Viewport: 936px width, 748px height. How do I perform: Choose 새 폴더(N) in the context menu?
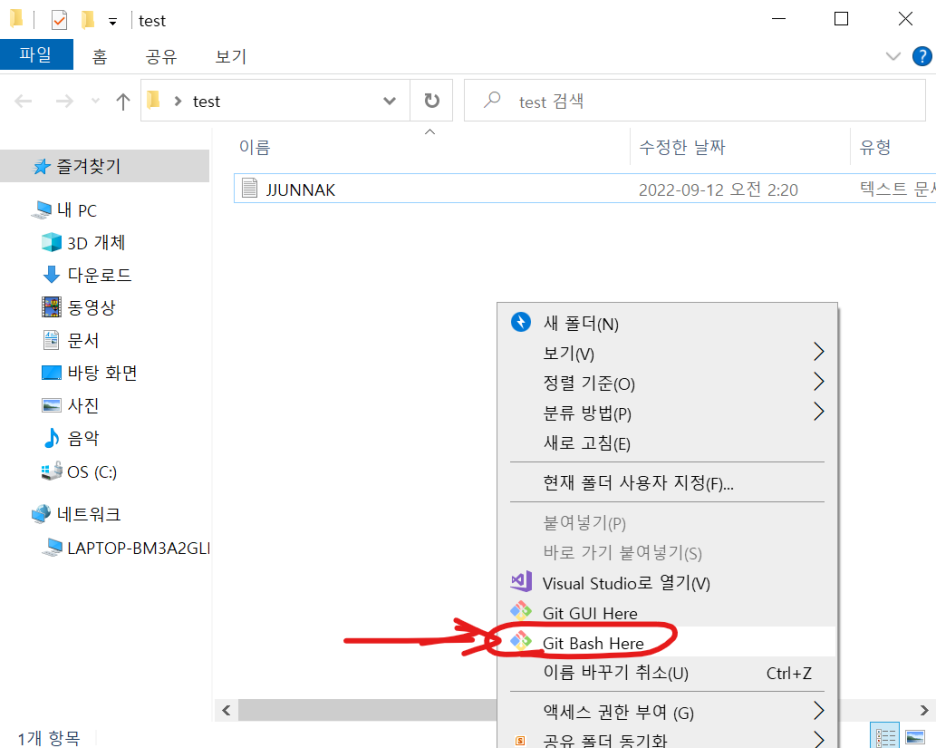pyautogui.click(x=666, y=324)
